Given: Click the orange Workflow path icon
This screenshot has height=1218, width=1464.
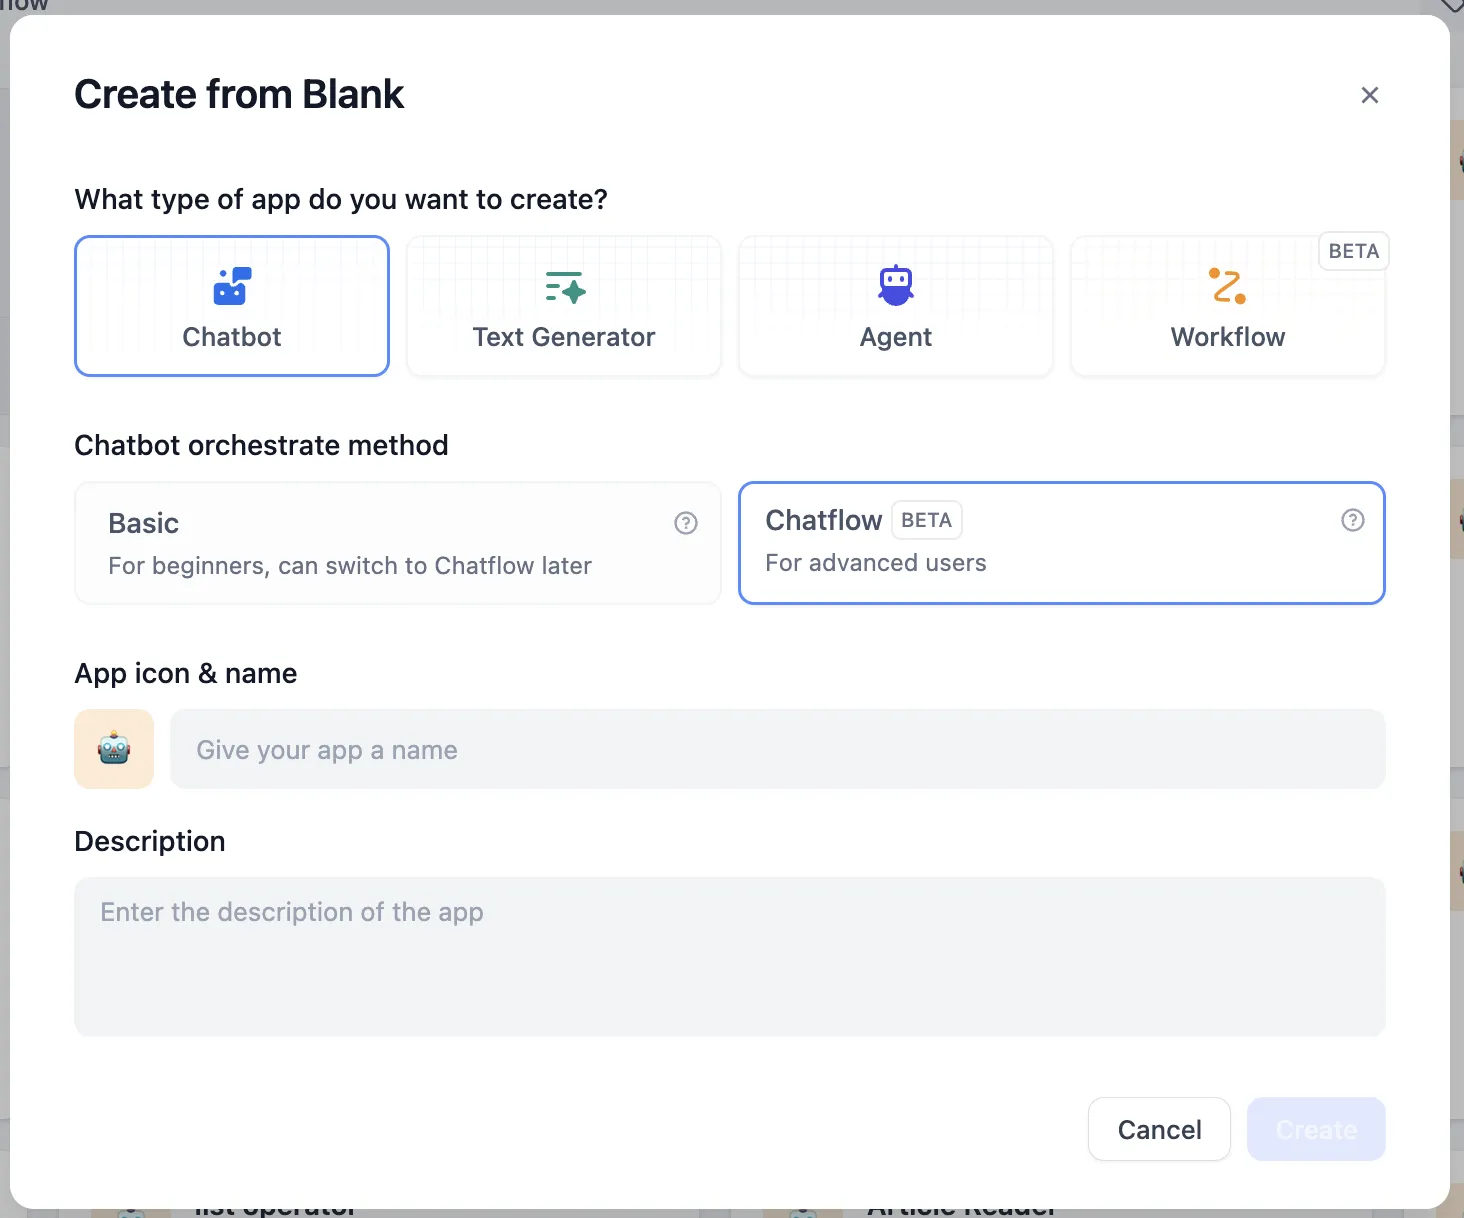Looking at the screenshot, I should tap(1227, 286).
